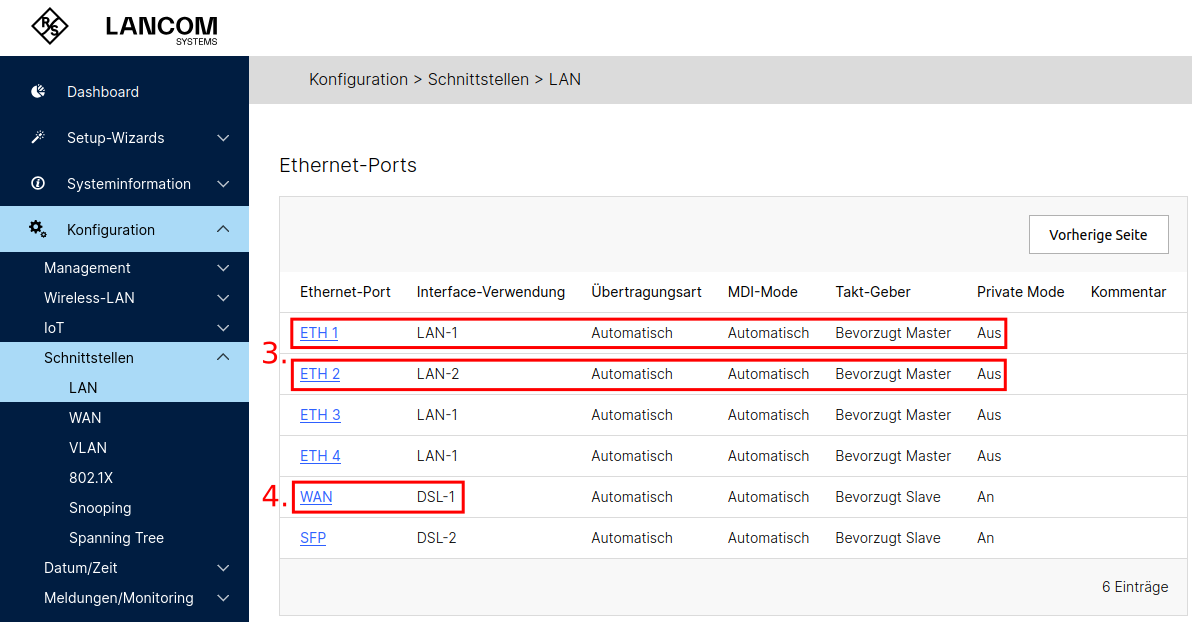Expand the Management chevron
This screenshot has width=1192, height=622.
click(223, 268)
